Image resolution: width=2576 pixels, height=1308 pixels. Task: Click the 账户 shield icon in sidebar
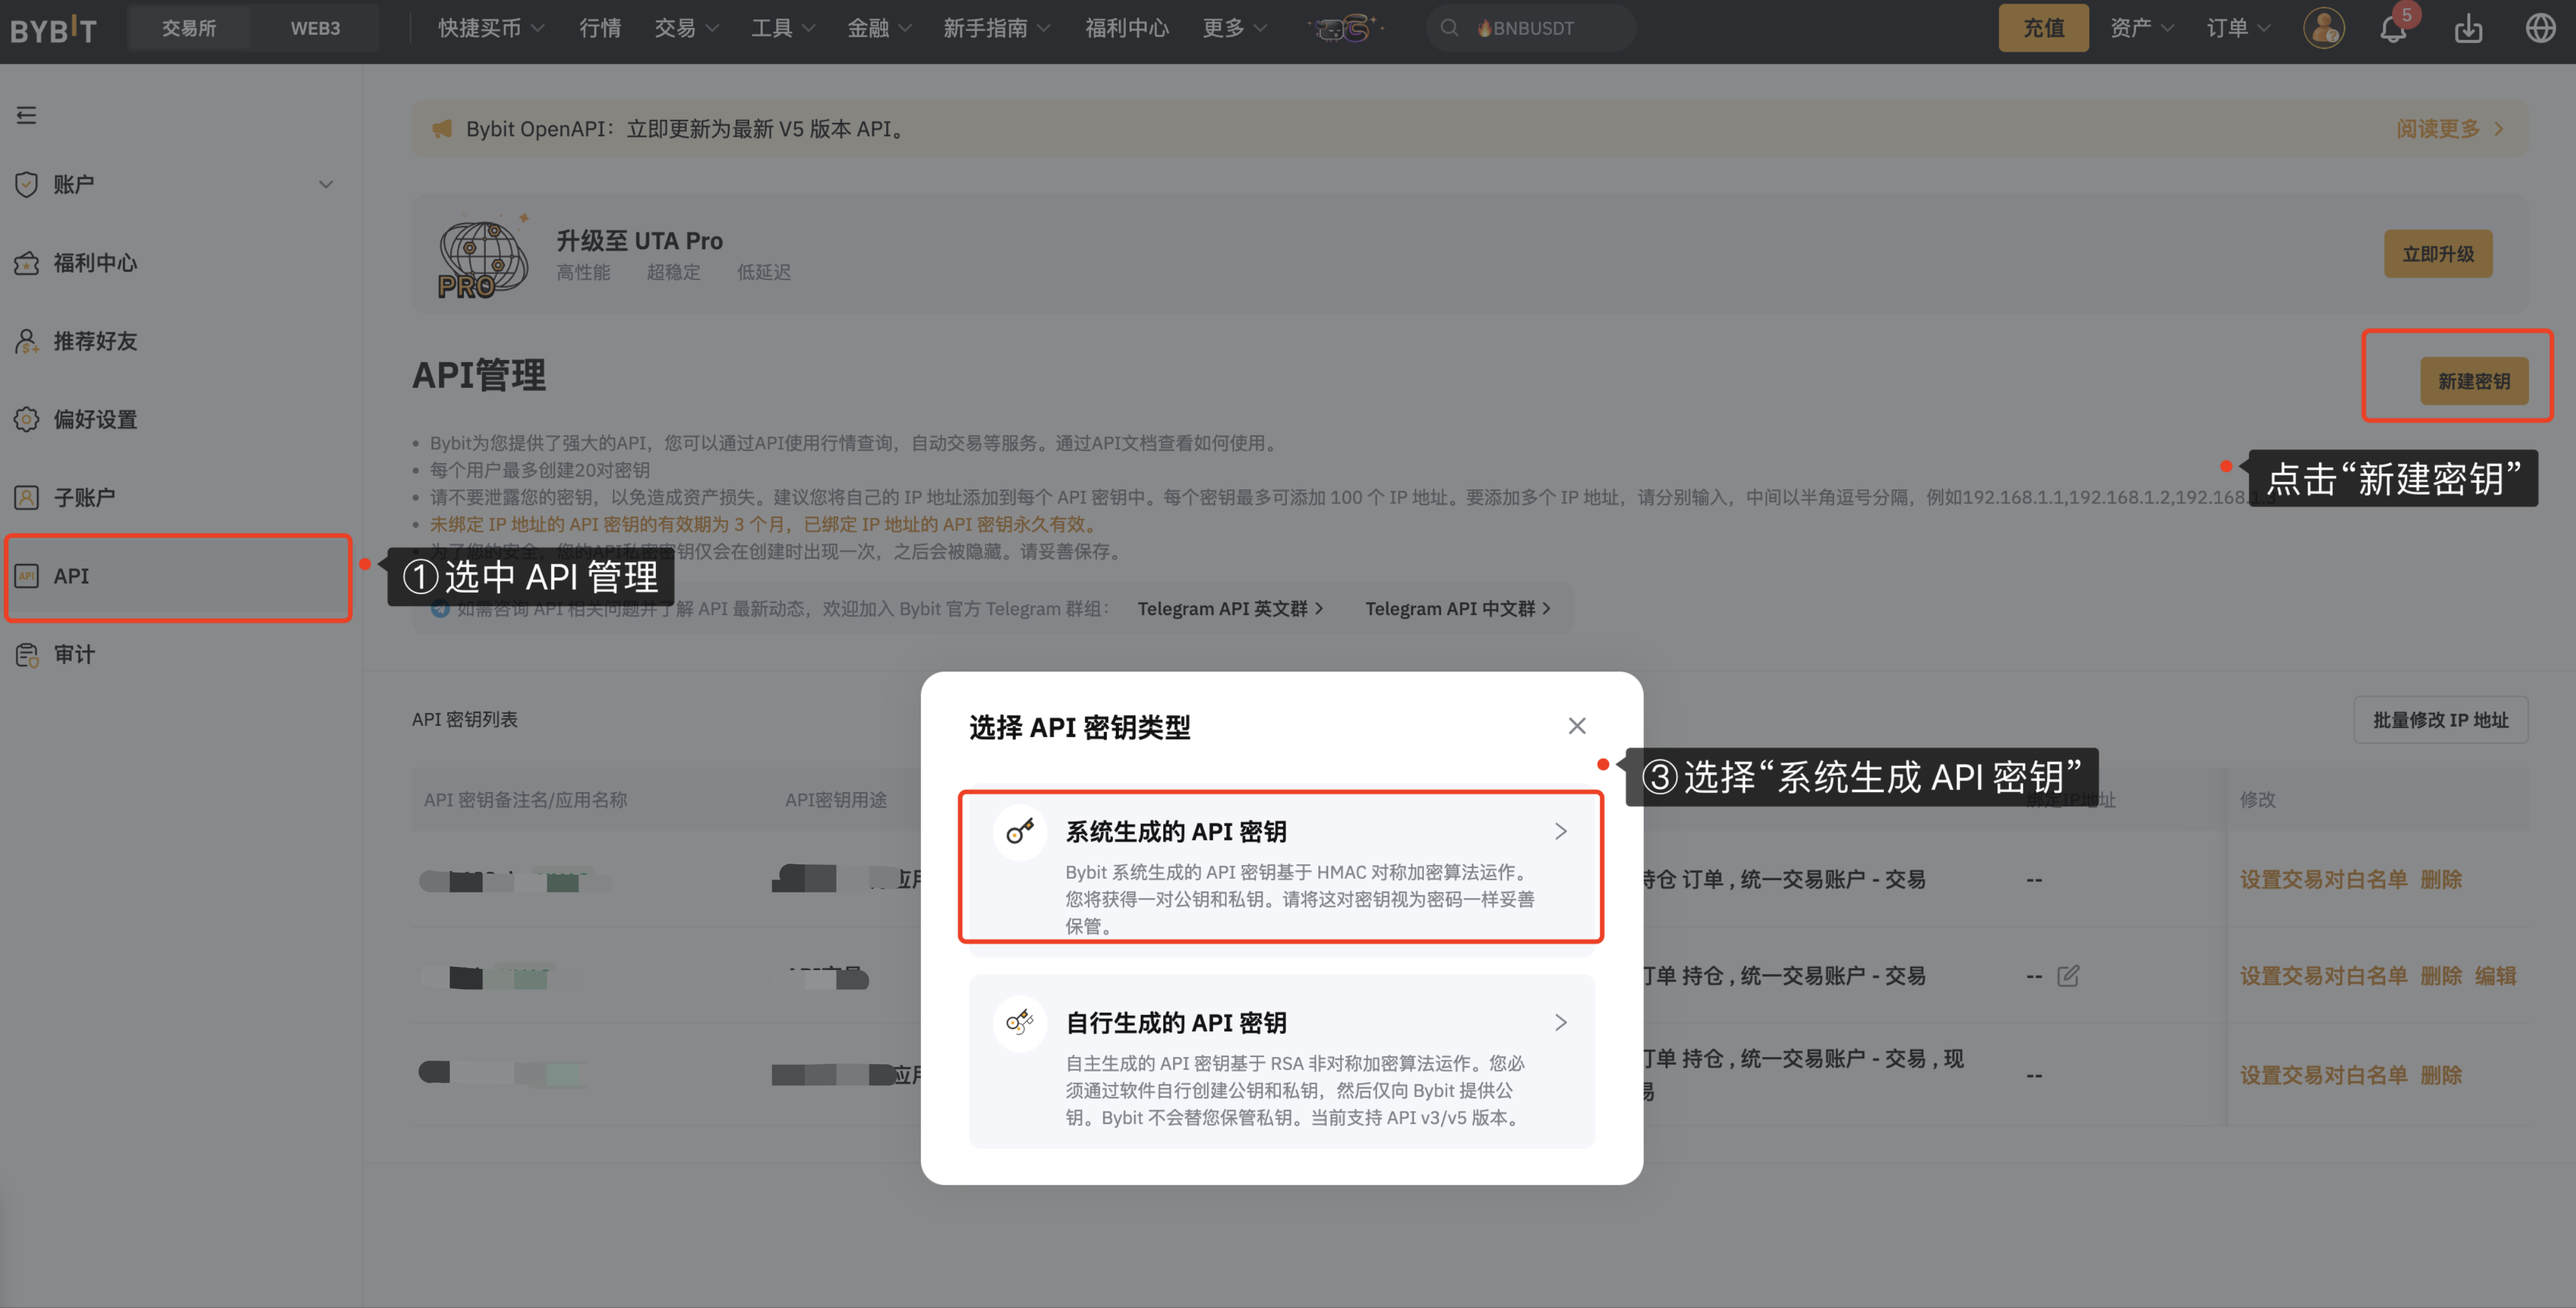(27, 184)
